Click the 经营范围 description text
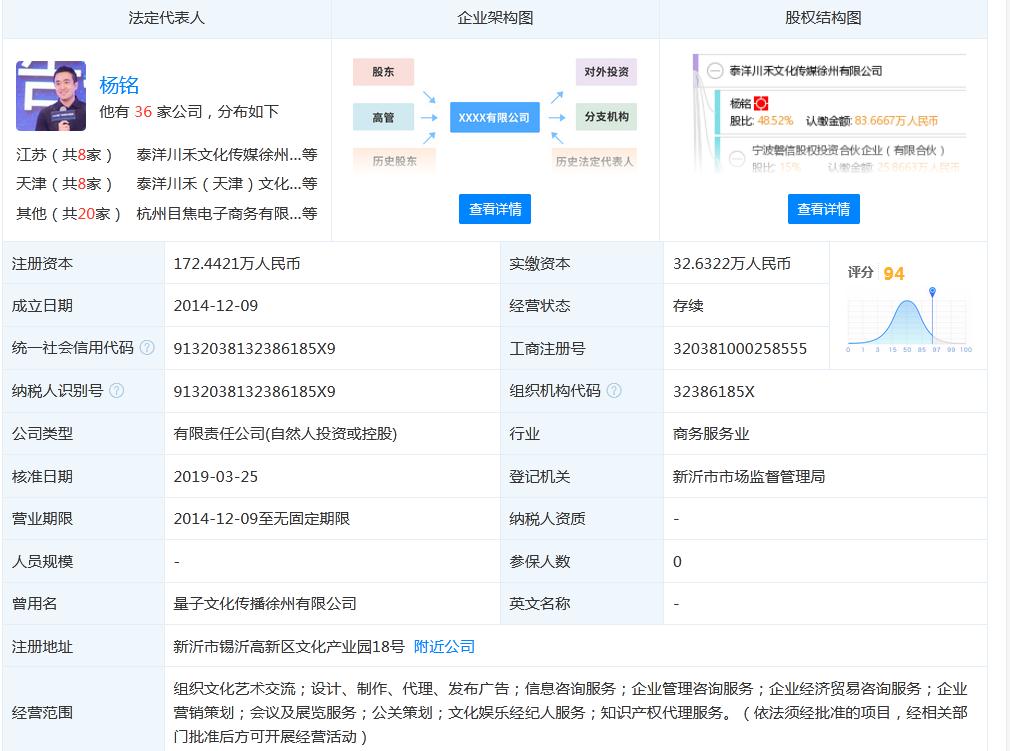 click(570, 712)
